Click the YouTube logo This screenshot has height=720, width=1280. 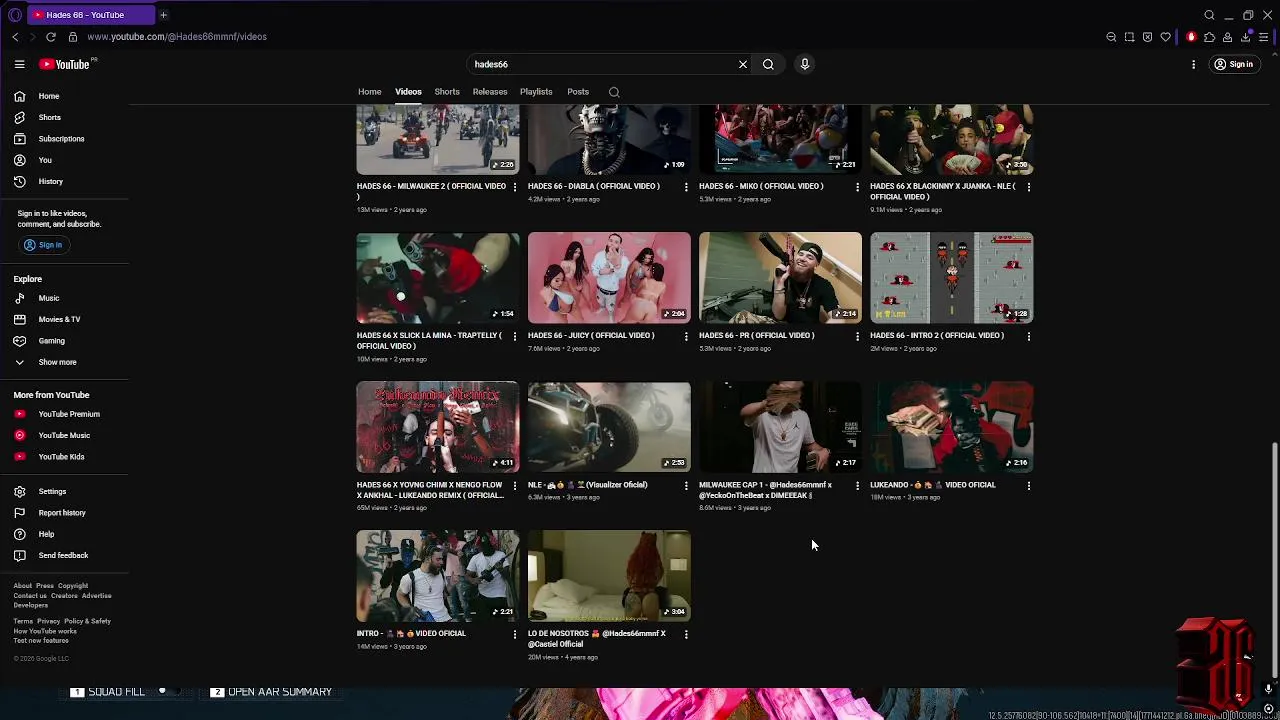[65, 64]
